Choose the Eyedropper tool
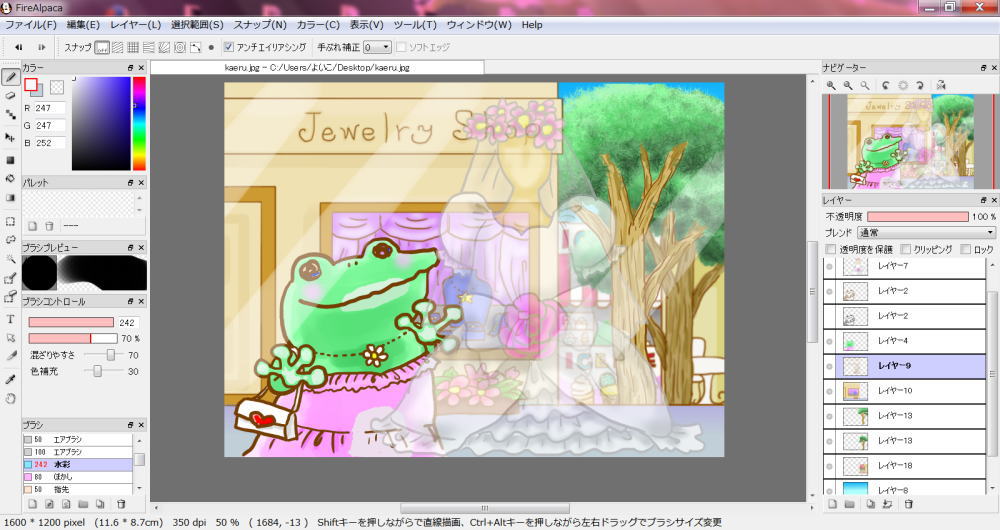The image size is (1000, 530). [10, 379]
